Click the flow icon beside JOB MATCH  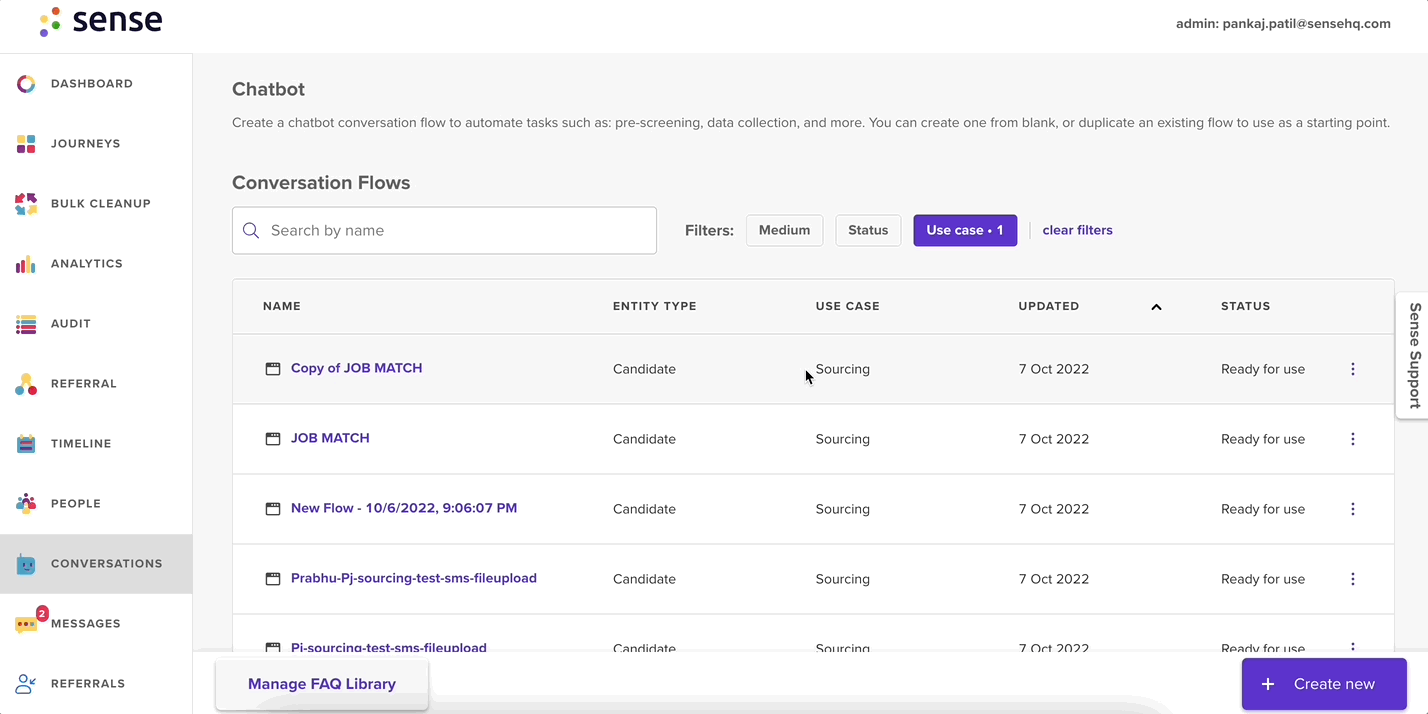pos(272,439)
